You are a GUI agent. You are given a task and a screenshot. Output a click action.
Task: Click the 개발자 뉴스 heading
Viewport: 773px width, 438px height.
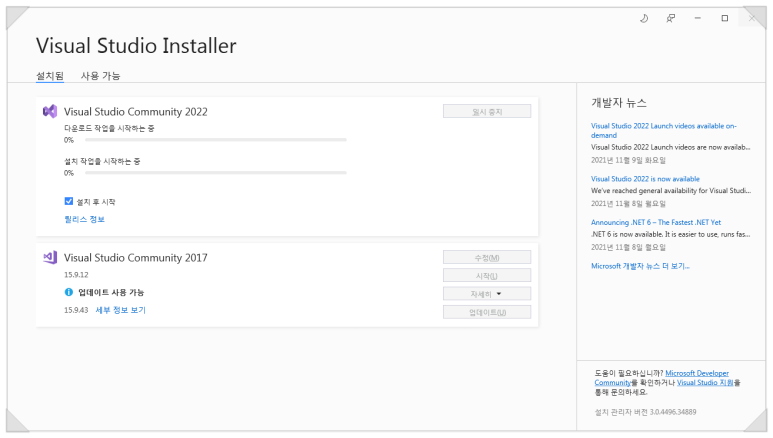619,103
